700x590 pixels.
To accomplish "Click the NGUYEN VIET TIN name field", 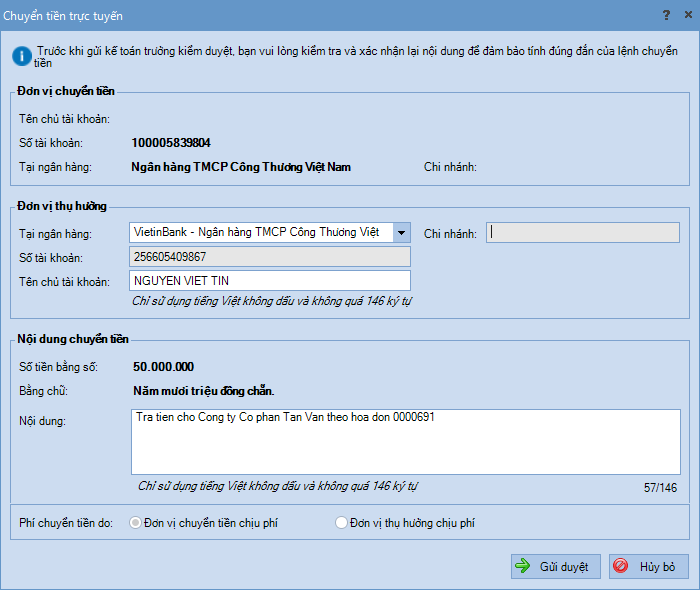I will [270, 281].
